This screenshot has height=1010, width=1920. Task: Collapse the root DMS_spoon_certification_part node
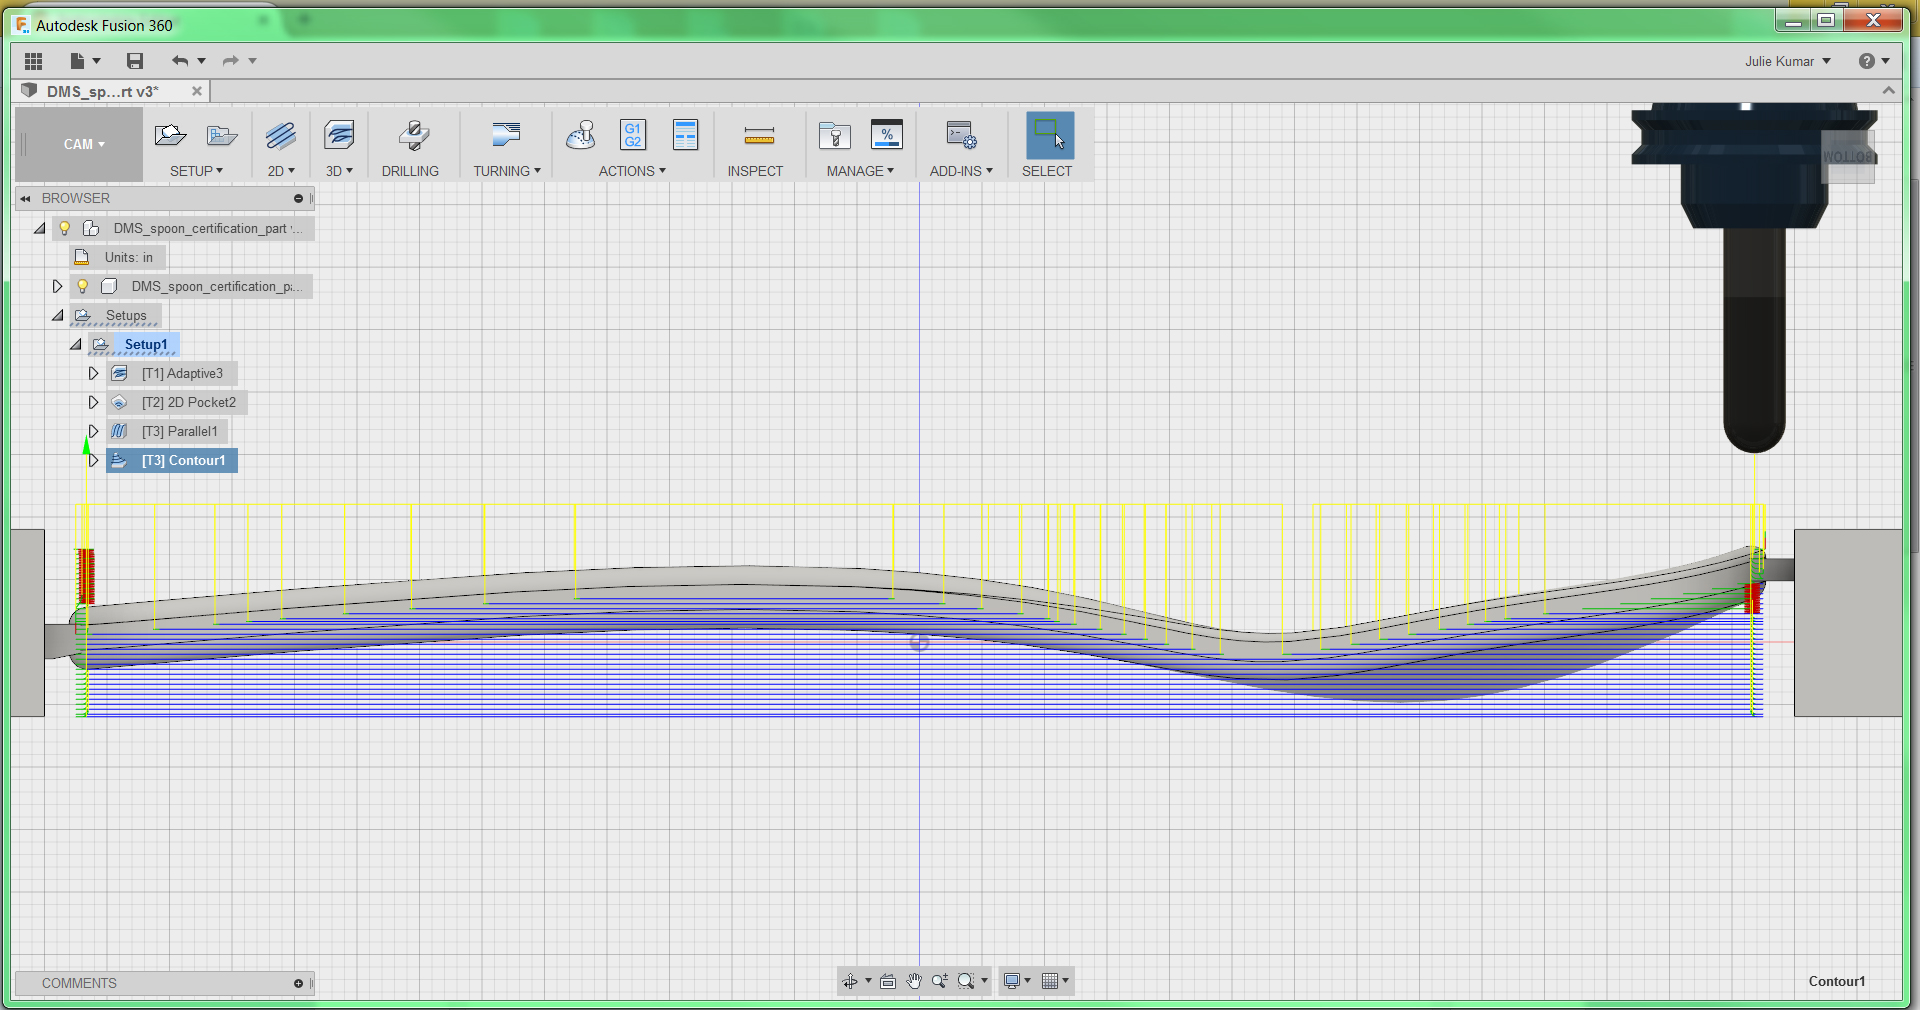pos(40,228)
